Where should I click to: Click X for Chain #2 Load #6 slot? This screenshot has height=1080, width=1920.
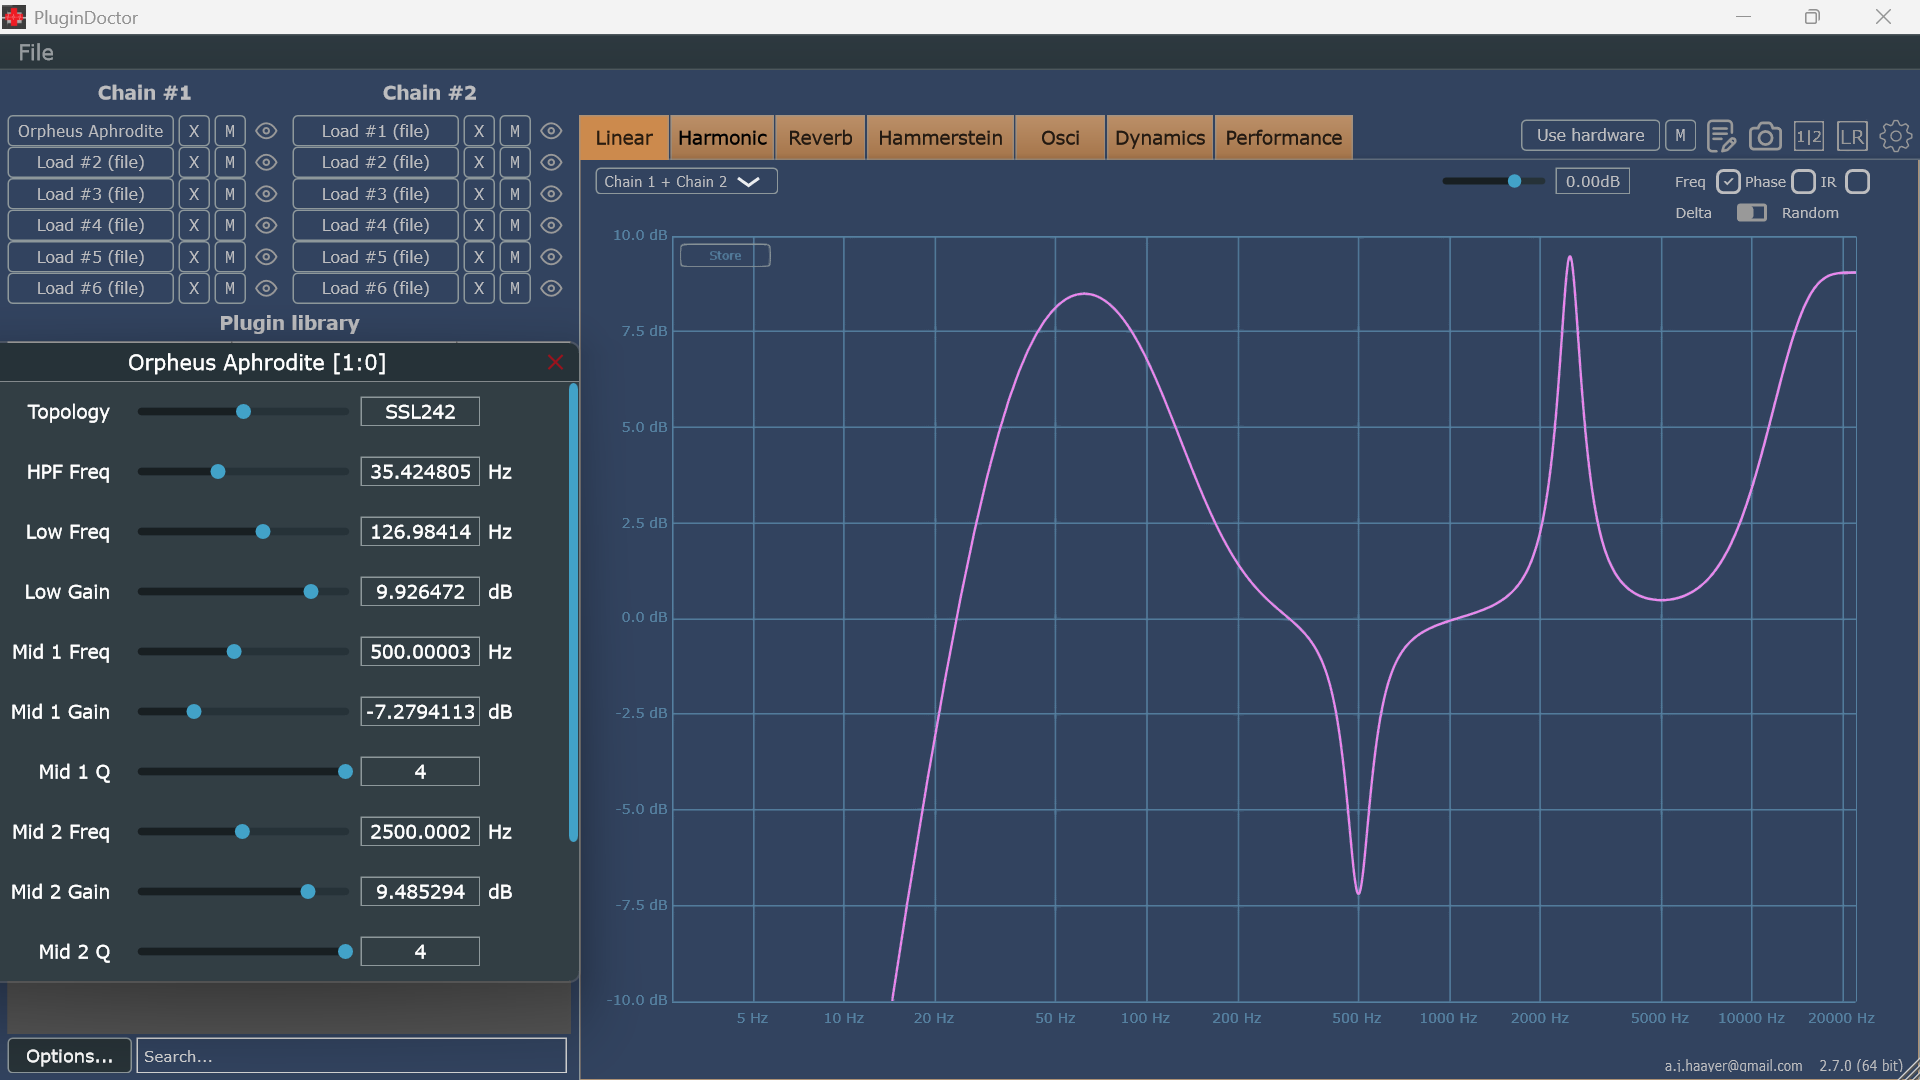[479, 288]
